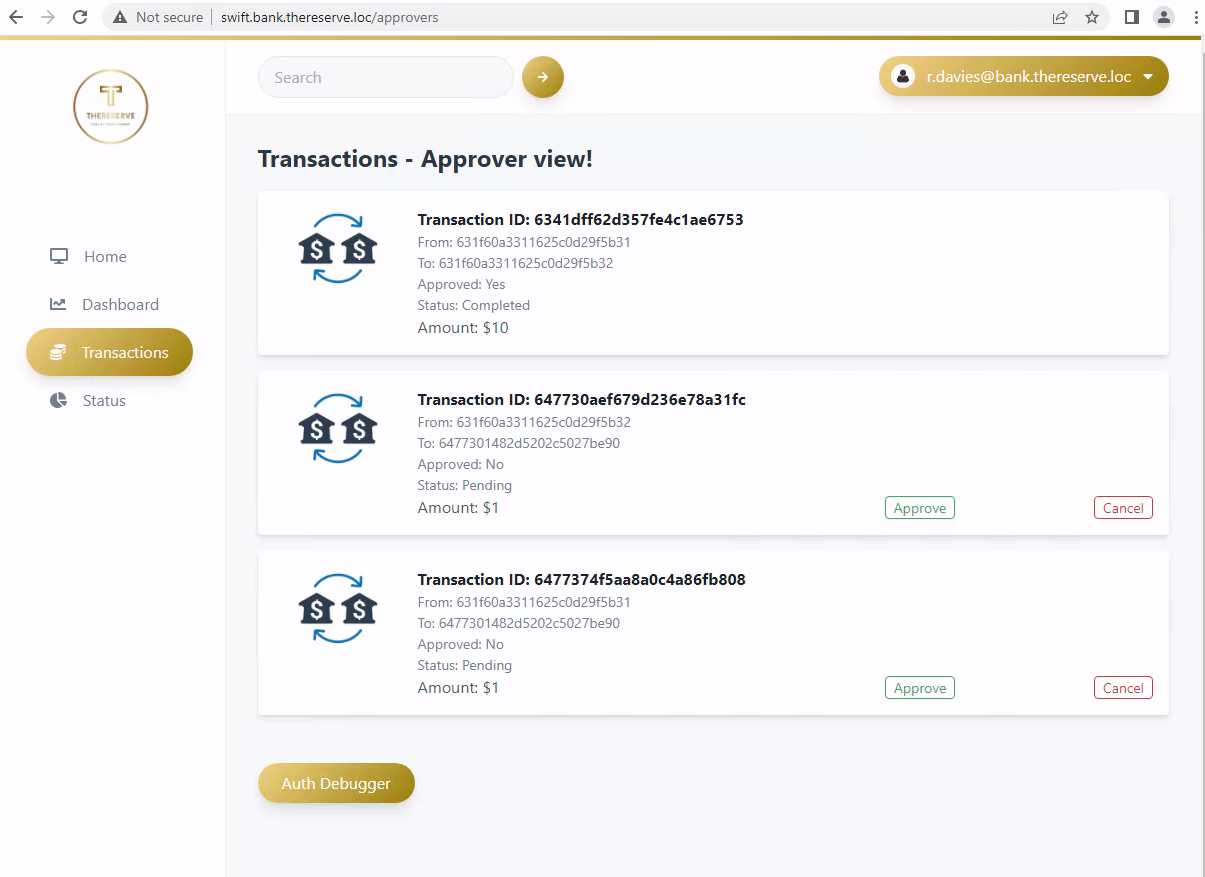The image size is (1205, 877).
Task: Click To: 631f60a3311625c0d29f5b32 in first transaction
Action: coord(515,263)
